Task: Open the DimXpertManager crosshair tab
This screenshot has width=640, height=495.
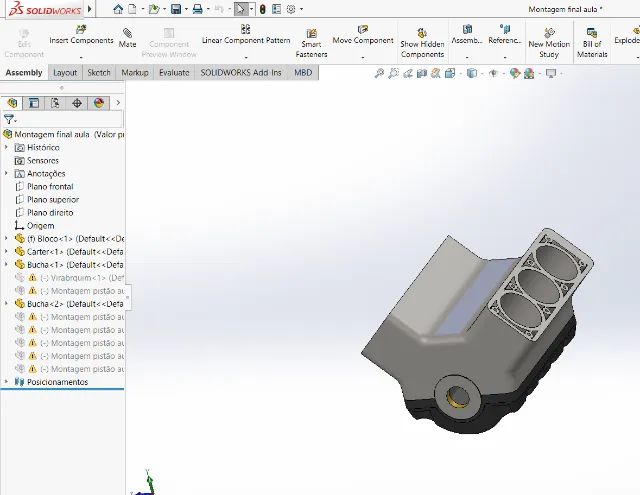Action: click(x=77, y=103)
